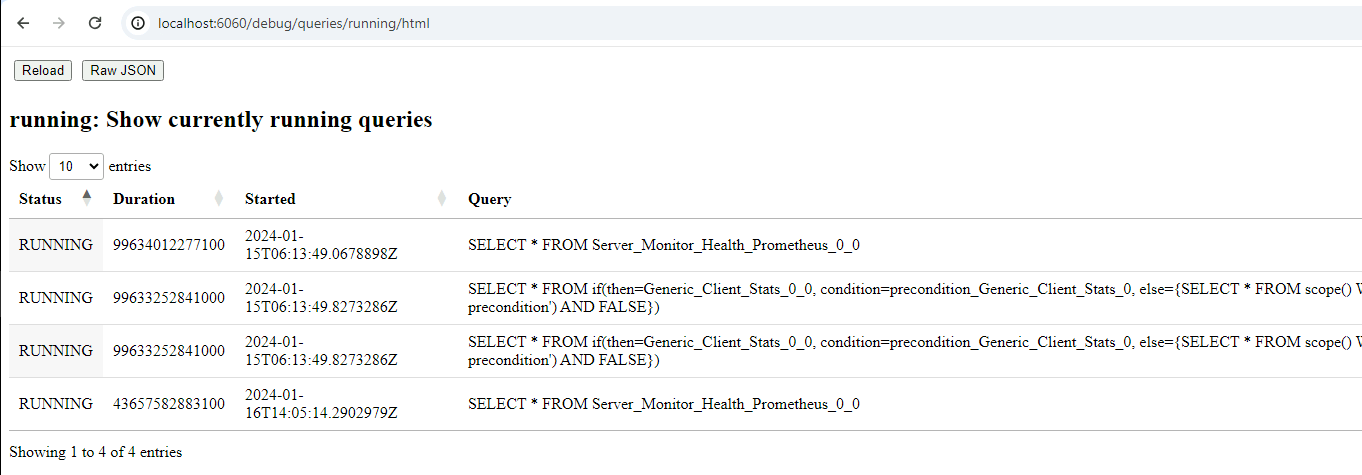
Task: Sort by Status column arrow icon
Action: point(87,197)
